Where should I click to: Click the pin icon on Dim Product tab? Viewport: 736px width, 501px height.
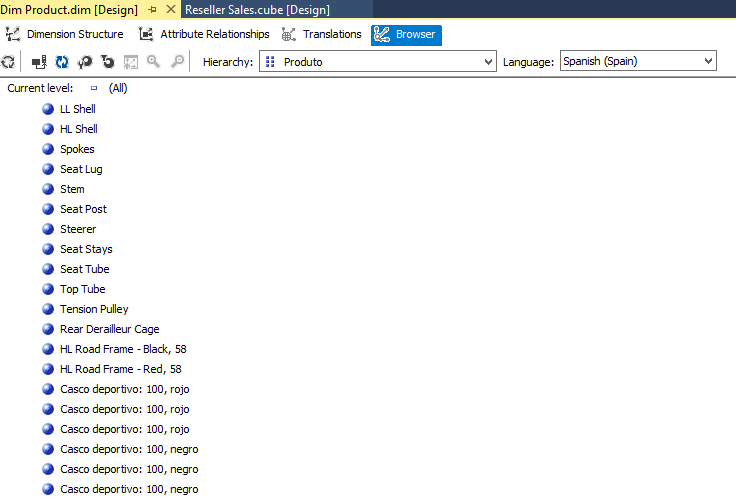tap(153, 9)
